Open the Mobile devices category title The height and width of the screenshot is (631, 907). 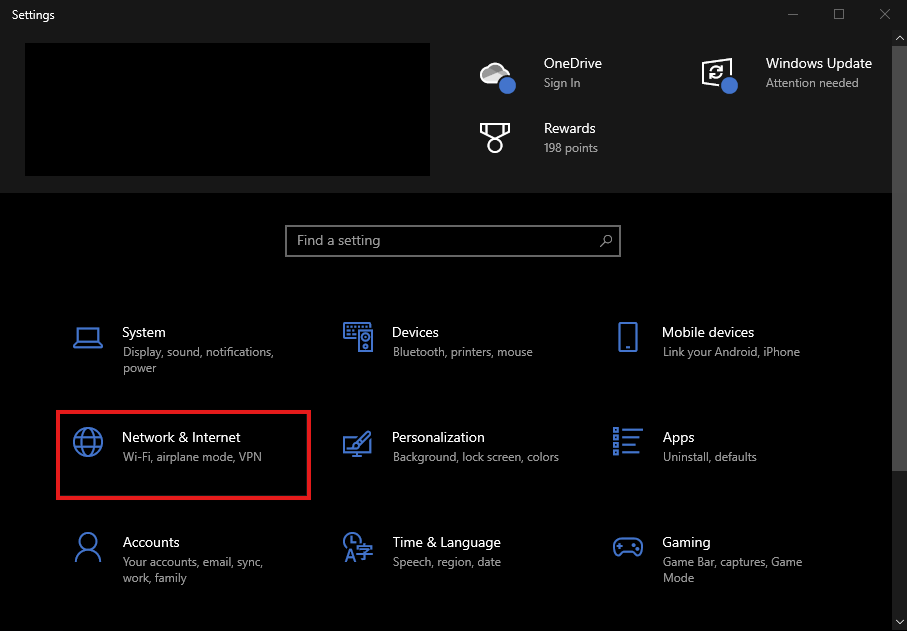click(x=708, y=333)
